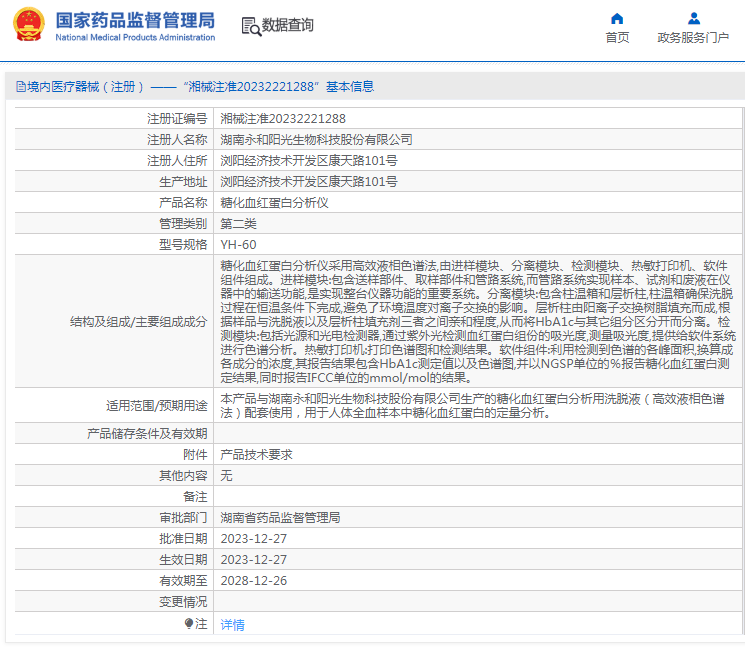The width and height of the screenshot is (745, 648).
Task: Select product name 糖化血红蛋白分析仪
Action: tap(274, 202)
